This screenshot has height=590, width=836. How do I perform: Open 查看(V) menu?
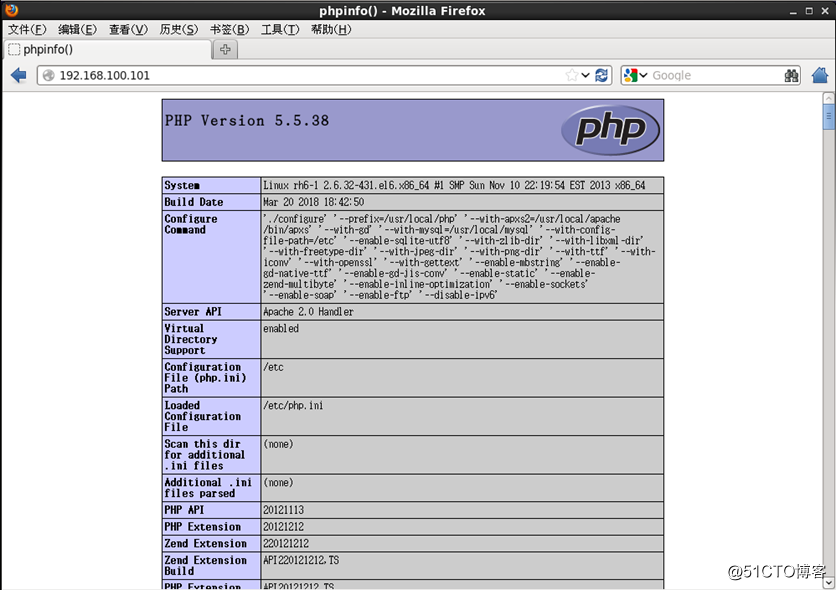[x=128, y=29]
